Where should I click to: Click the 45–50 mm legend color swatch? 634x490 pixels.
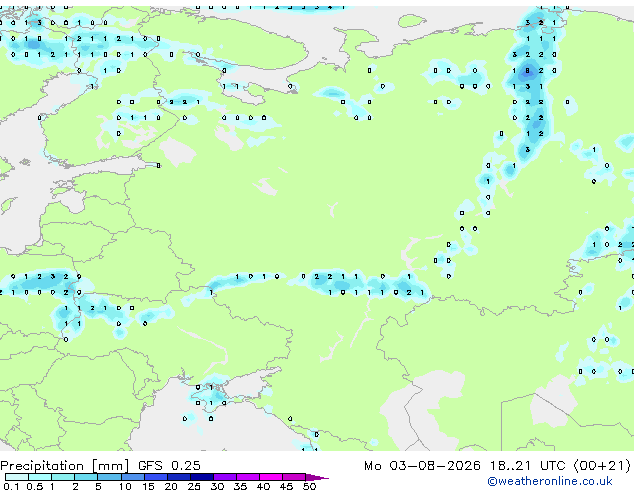click(x=294, y=477)
